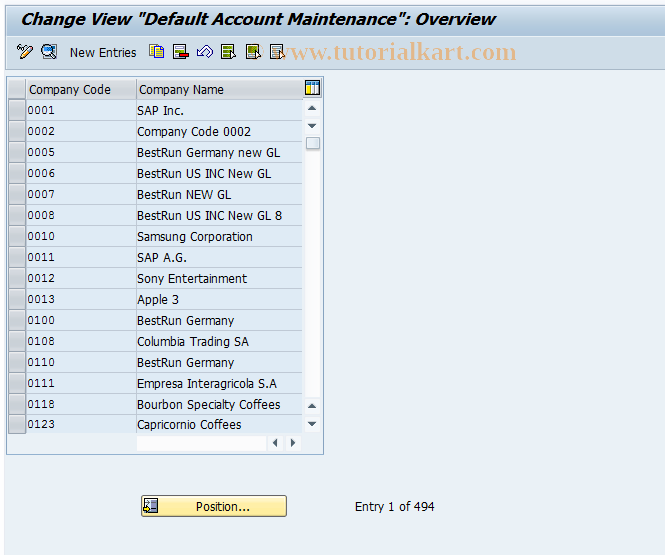The height and width of the screenshot is (555, 665).
Task: Select row for BestRun NEW GL
Action: 17,194
